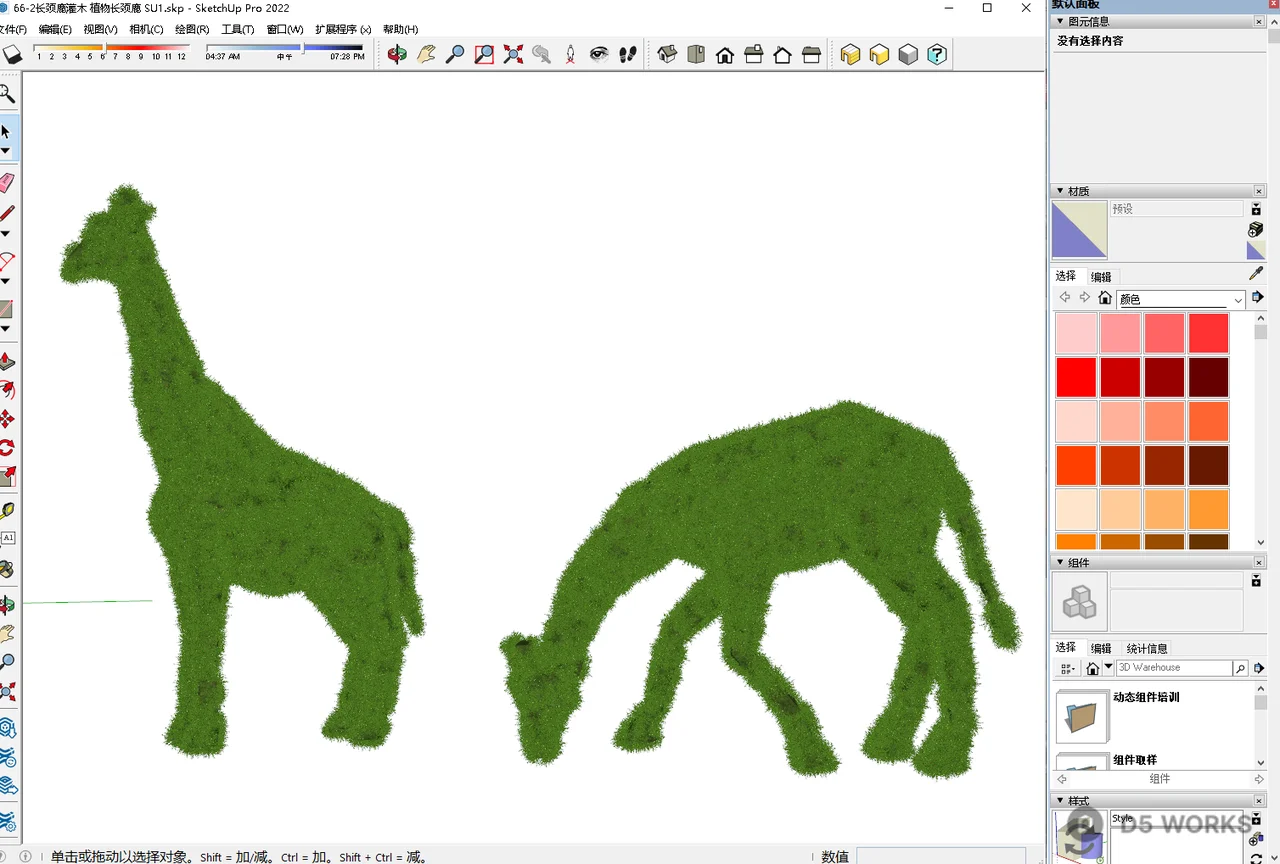The image size is (1280, 864).
Task: Switch to Top standard view
Action: pos(696,54)
